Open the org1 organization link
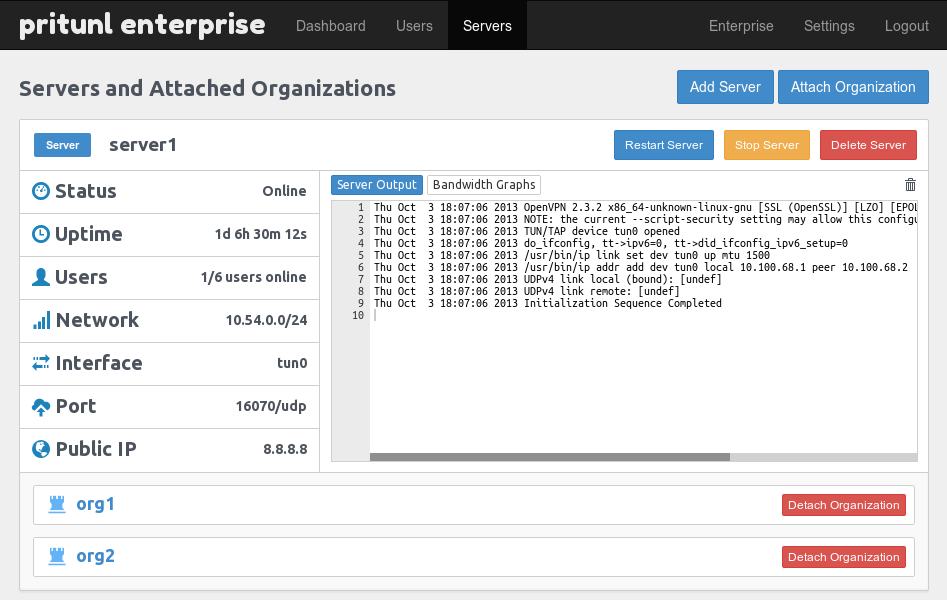The width and height of the screenshot is (947, 600). [95, 504]
